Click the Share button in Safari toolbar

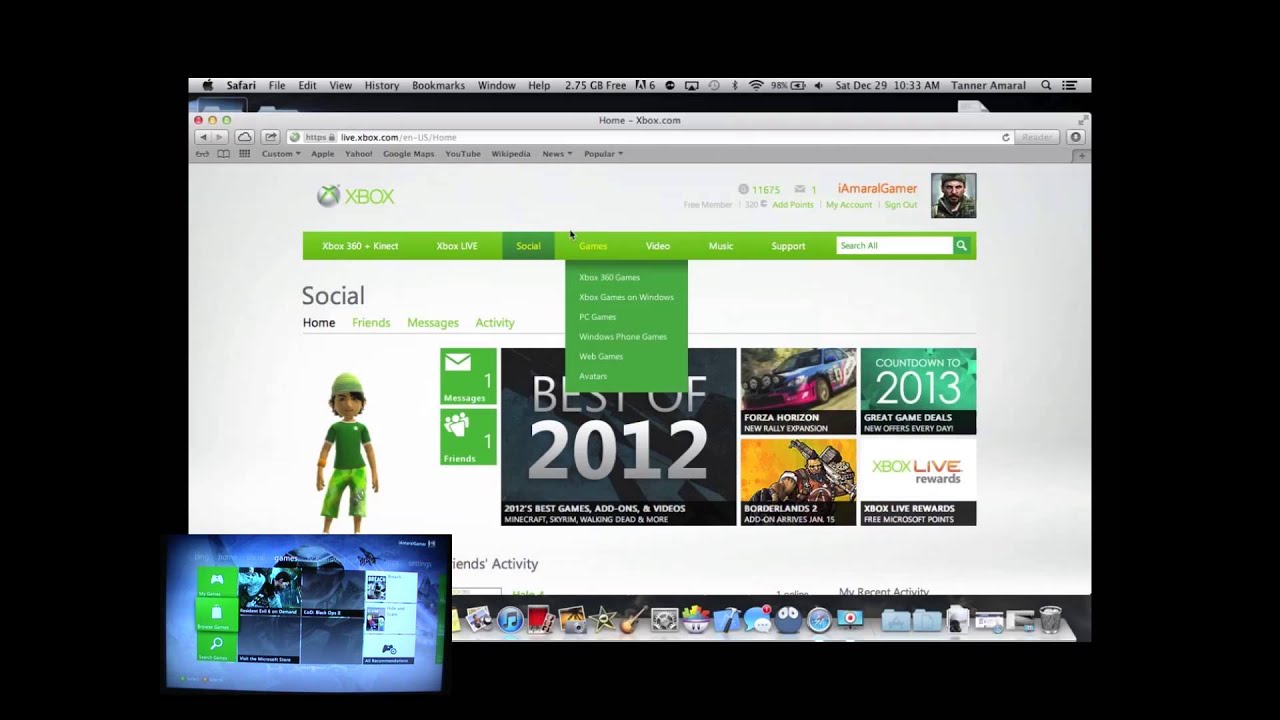tap(271, 137)
